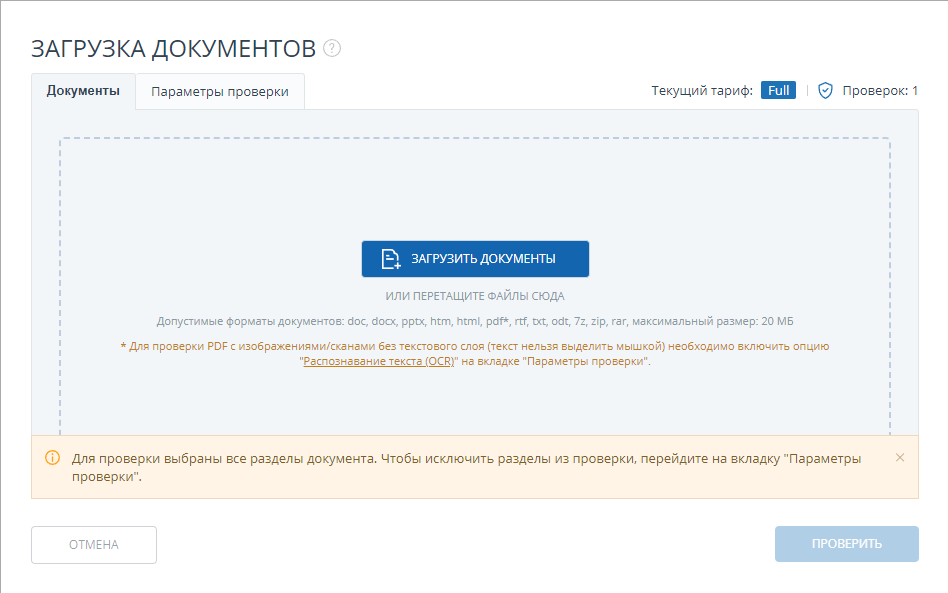This screenshot has width=948, height=593.
Task: Click the ЗАГРУЗКА ДОКУМЕНТОВ page heading
Action: (x=173, y=49)
